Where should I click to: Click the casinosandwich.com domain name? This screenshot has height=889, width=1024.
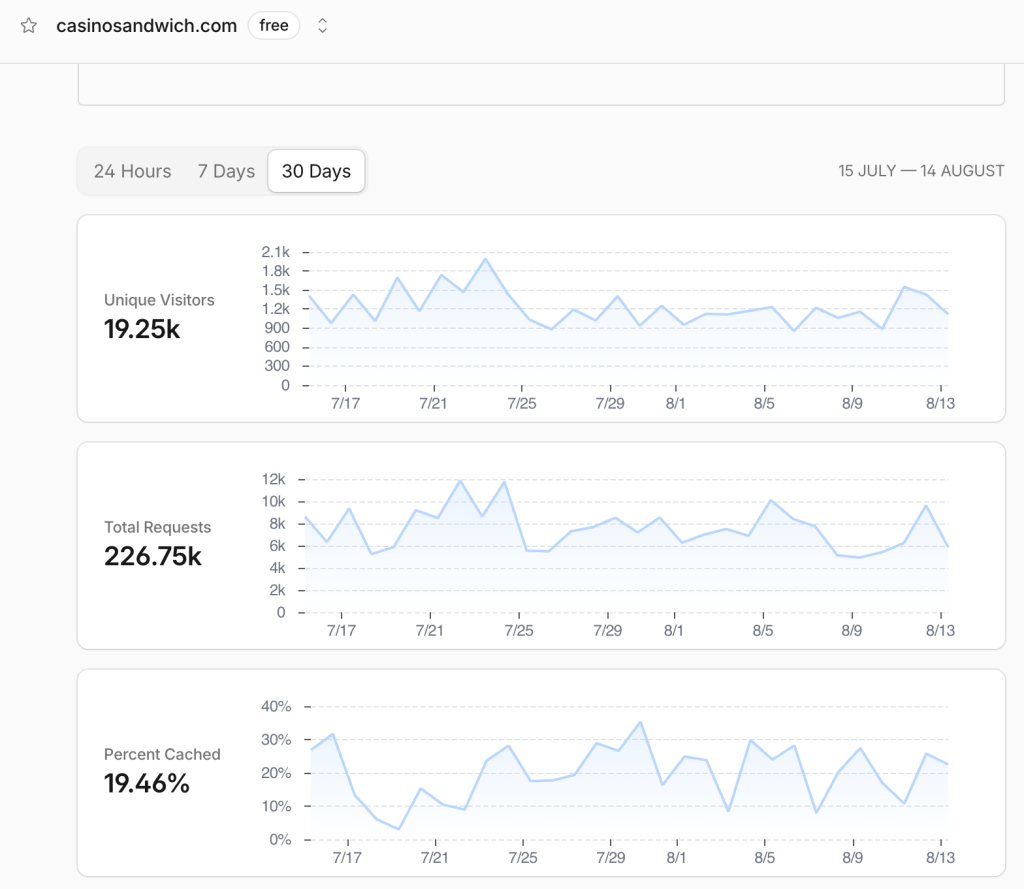click(x=146, y=25)
